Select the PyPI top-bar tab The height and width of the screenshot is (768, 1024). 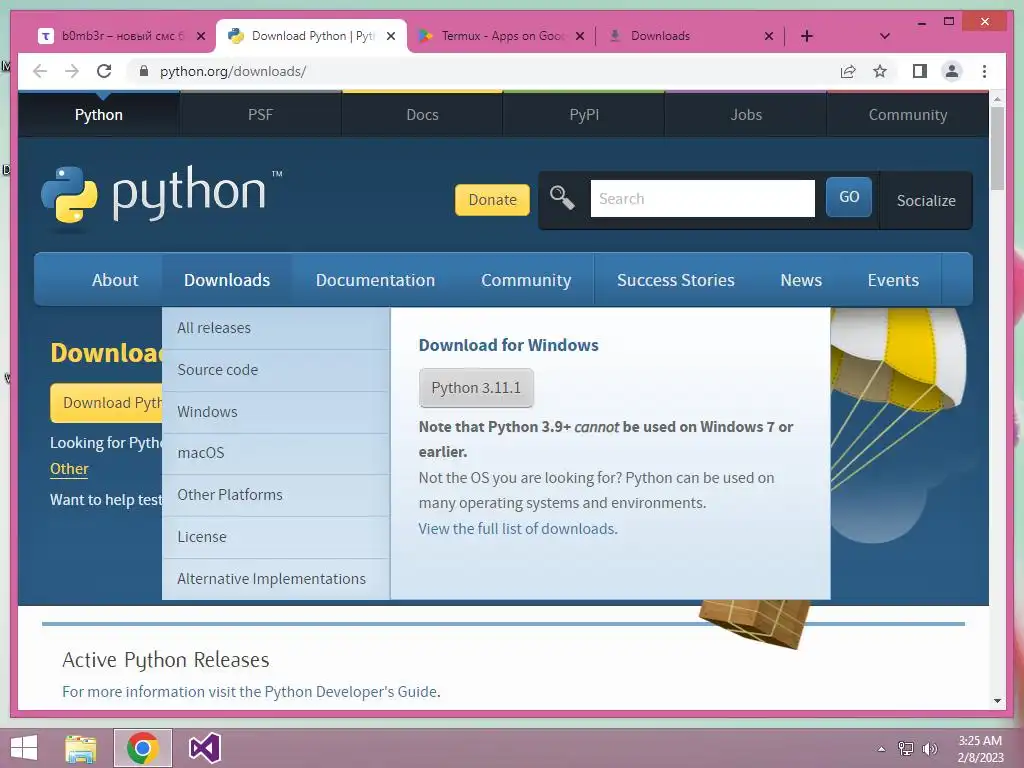[584, 114]
